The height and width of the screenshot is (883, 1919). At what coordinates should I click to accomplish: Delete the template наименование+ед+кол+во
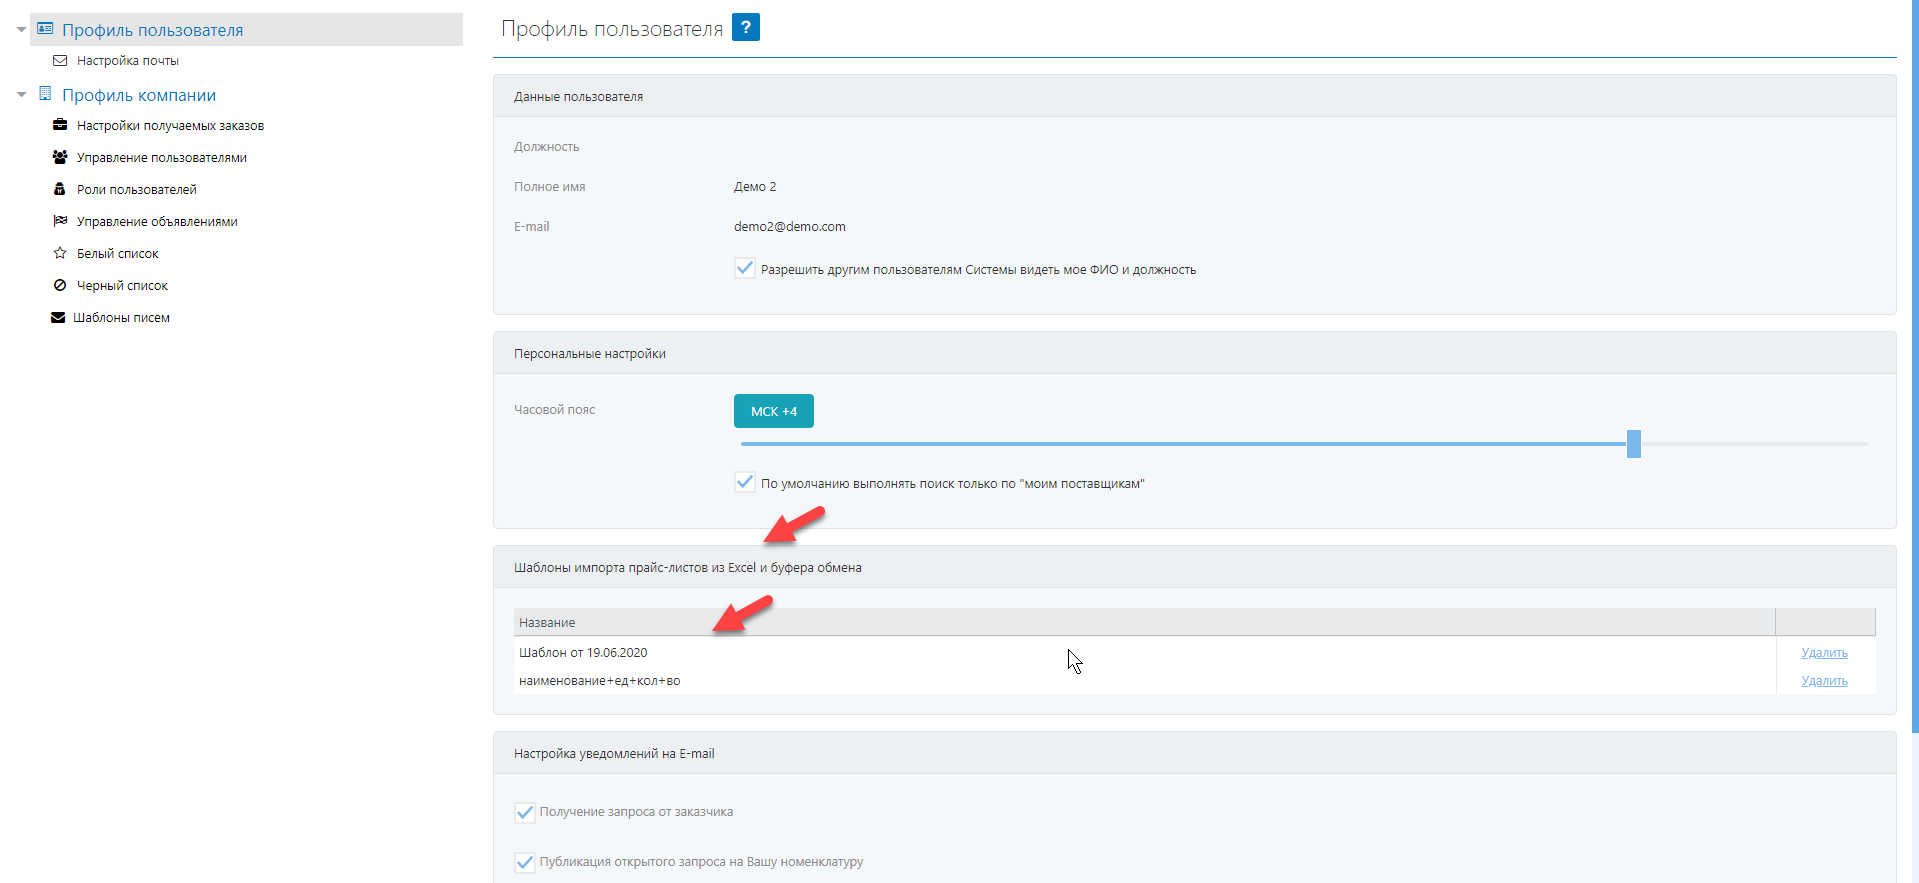(1824, 681)
